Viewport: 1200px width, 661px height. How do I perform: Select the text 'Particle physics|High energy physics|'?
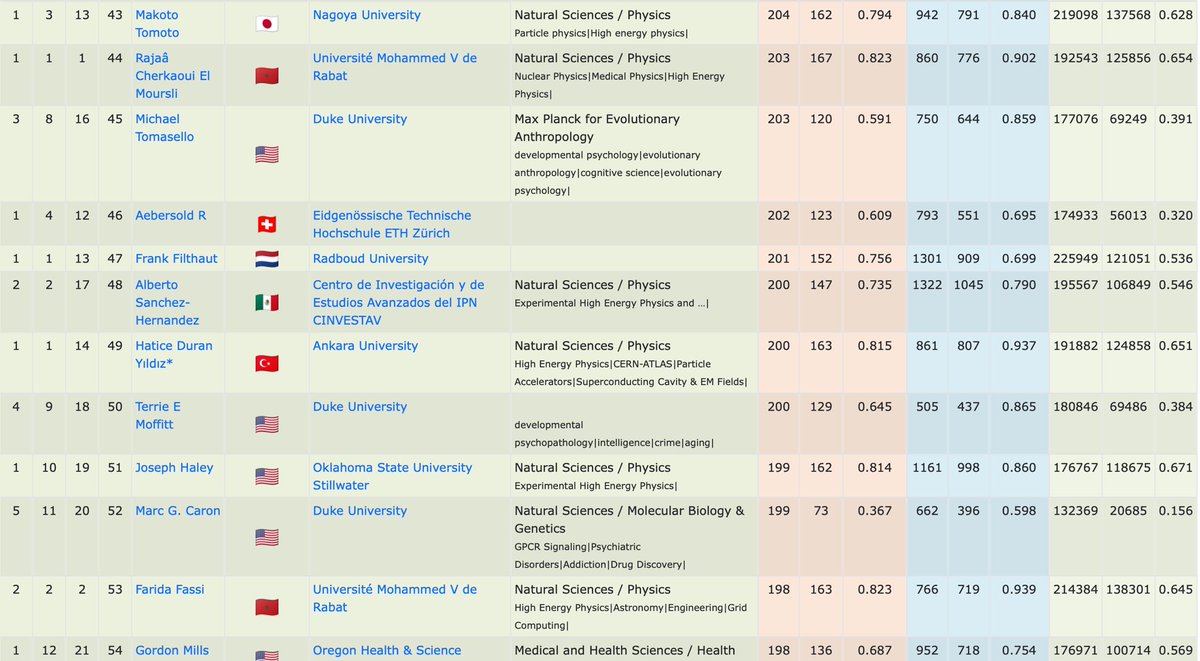tap(601, 34)
